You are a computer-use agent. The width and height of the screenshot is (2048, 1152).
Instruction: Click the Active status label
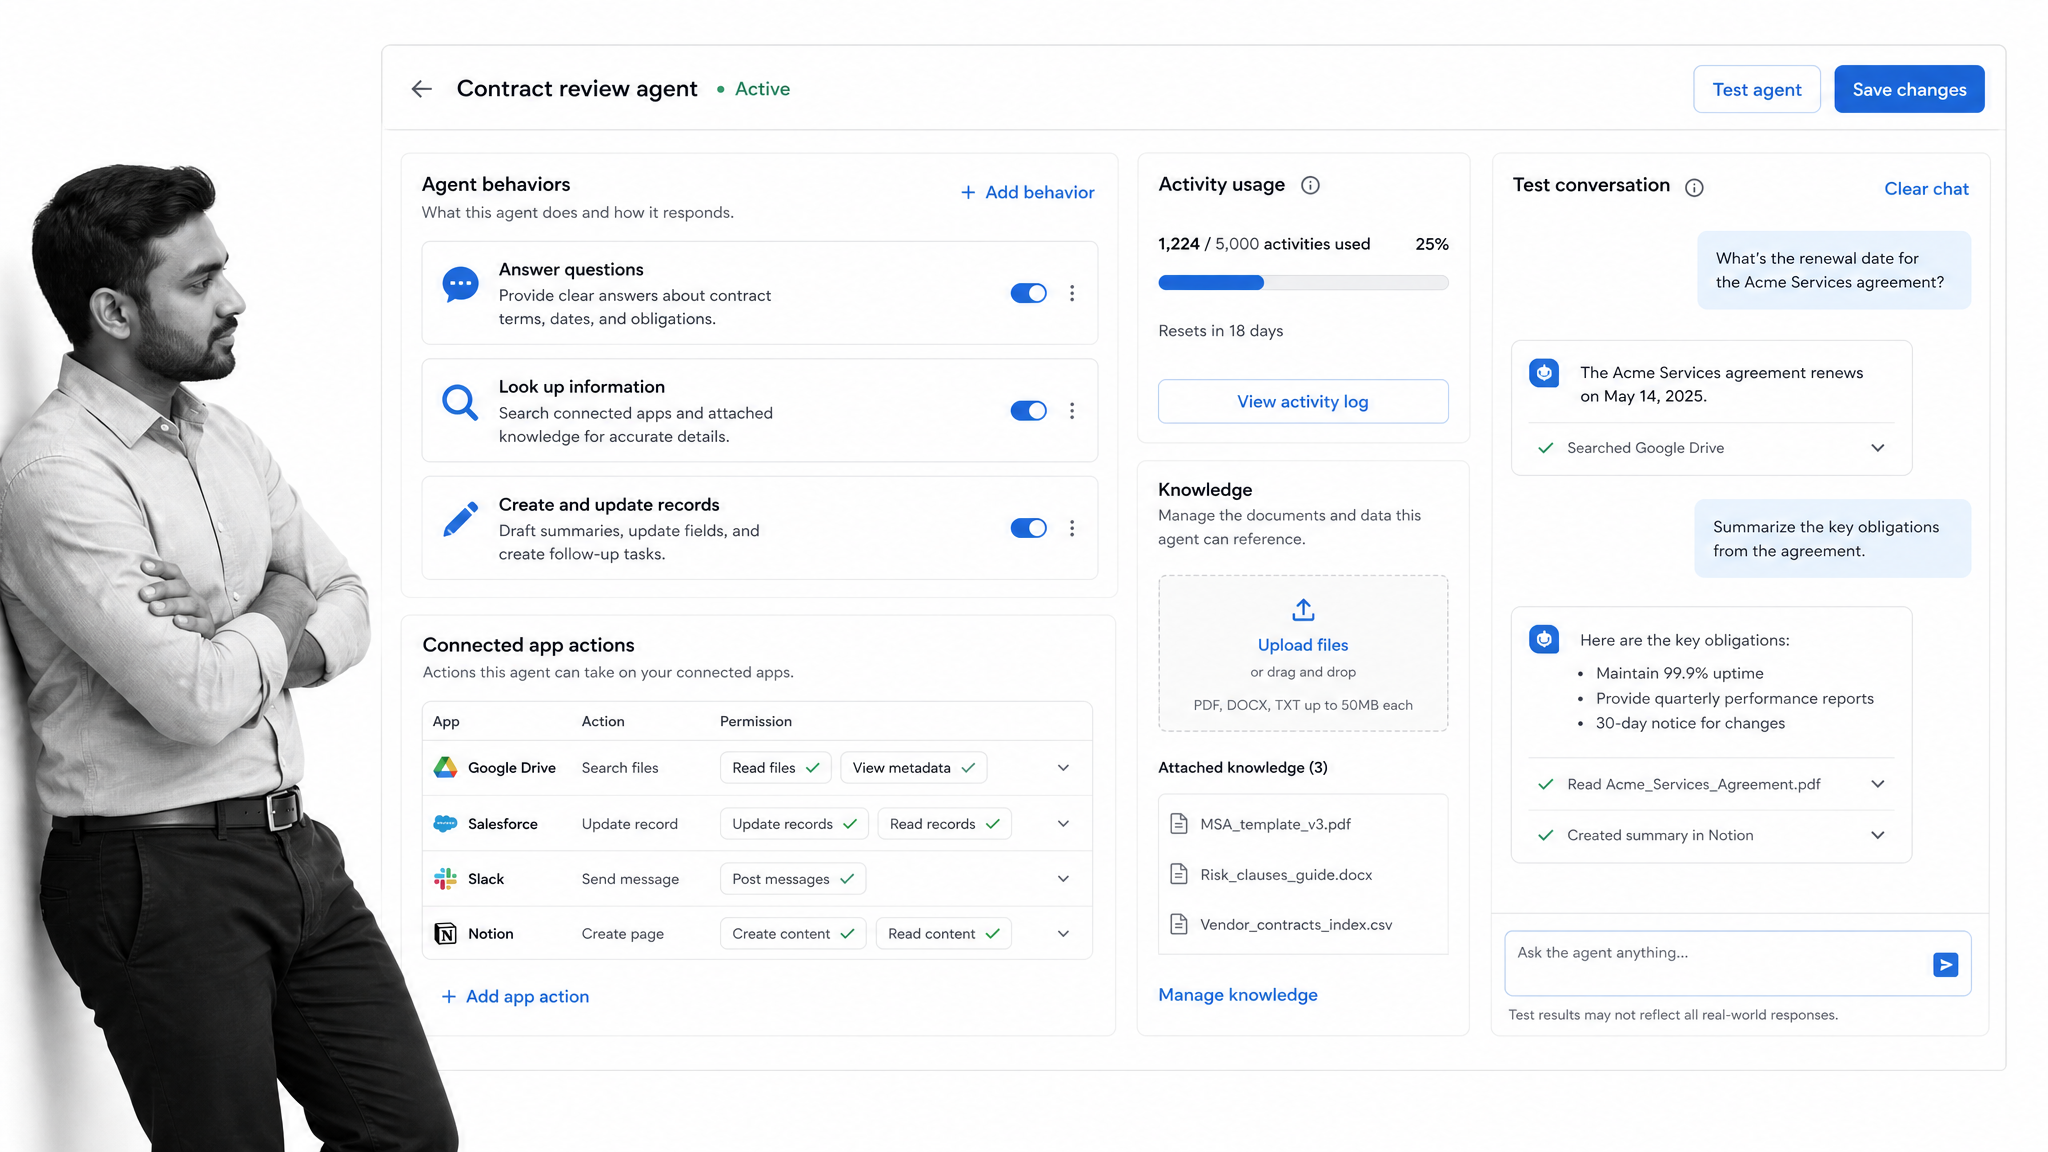click(x=762, y=89)
